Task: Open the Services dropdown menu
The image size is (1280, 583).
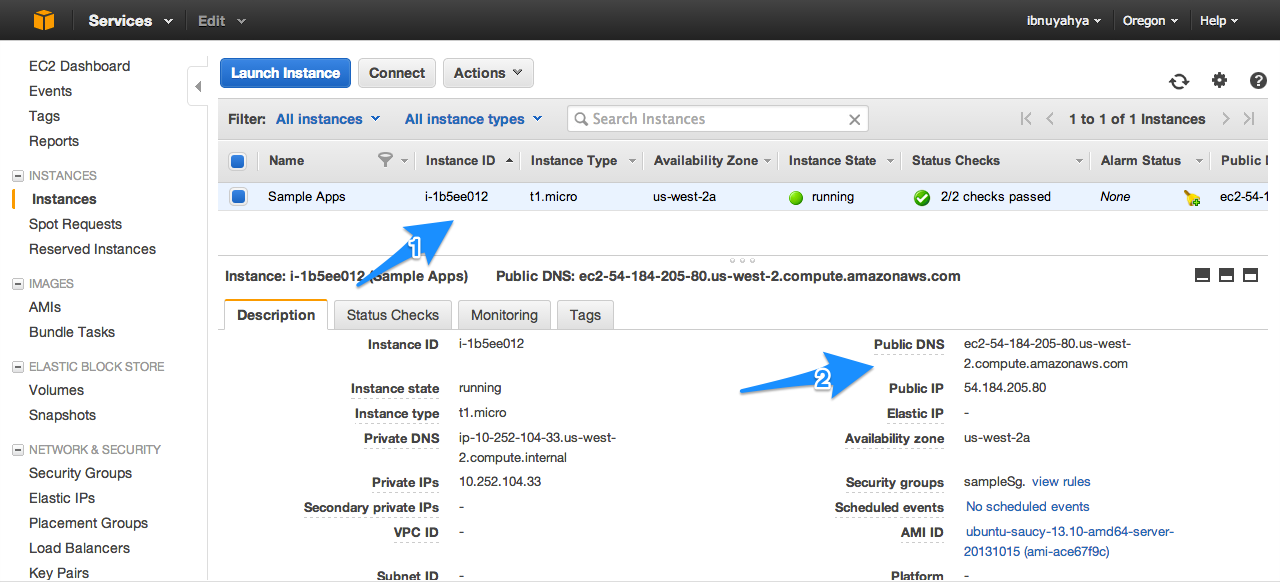Action: tap(130, 20)
